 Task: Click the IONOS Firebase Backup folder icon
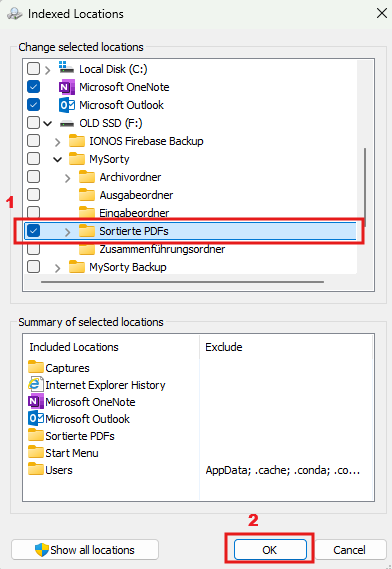77,140
